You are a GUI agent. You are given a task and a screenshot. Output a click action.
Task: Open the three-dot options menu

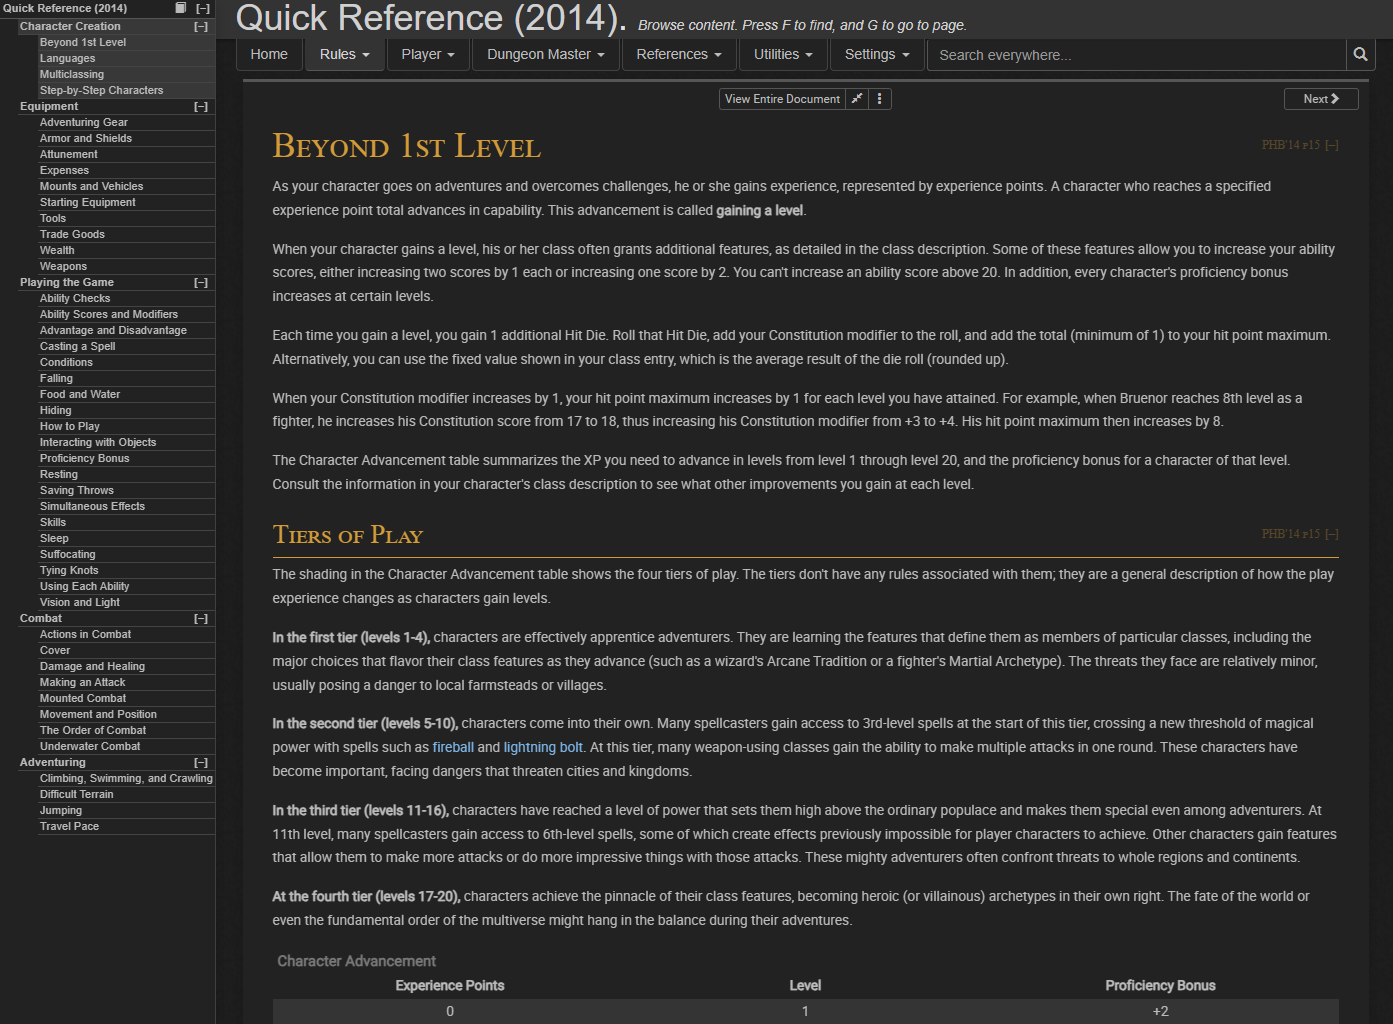click(879, 99)
